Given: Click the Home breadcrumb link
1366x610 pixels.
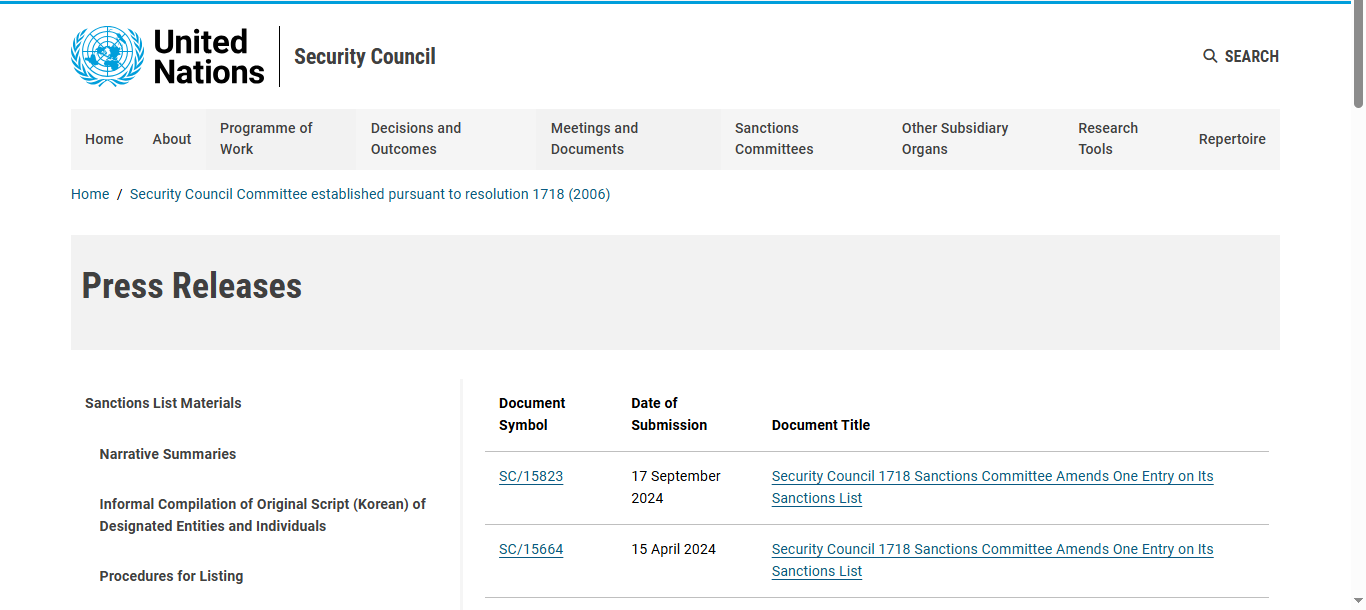Looking at the screenshot, I should pos(90,194).
